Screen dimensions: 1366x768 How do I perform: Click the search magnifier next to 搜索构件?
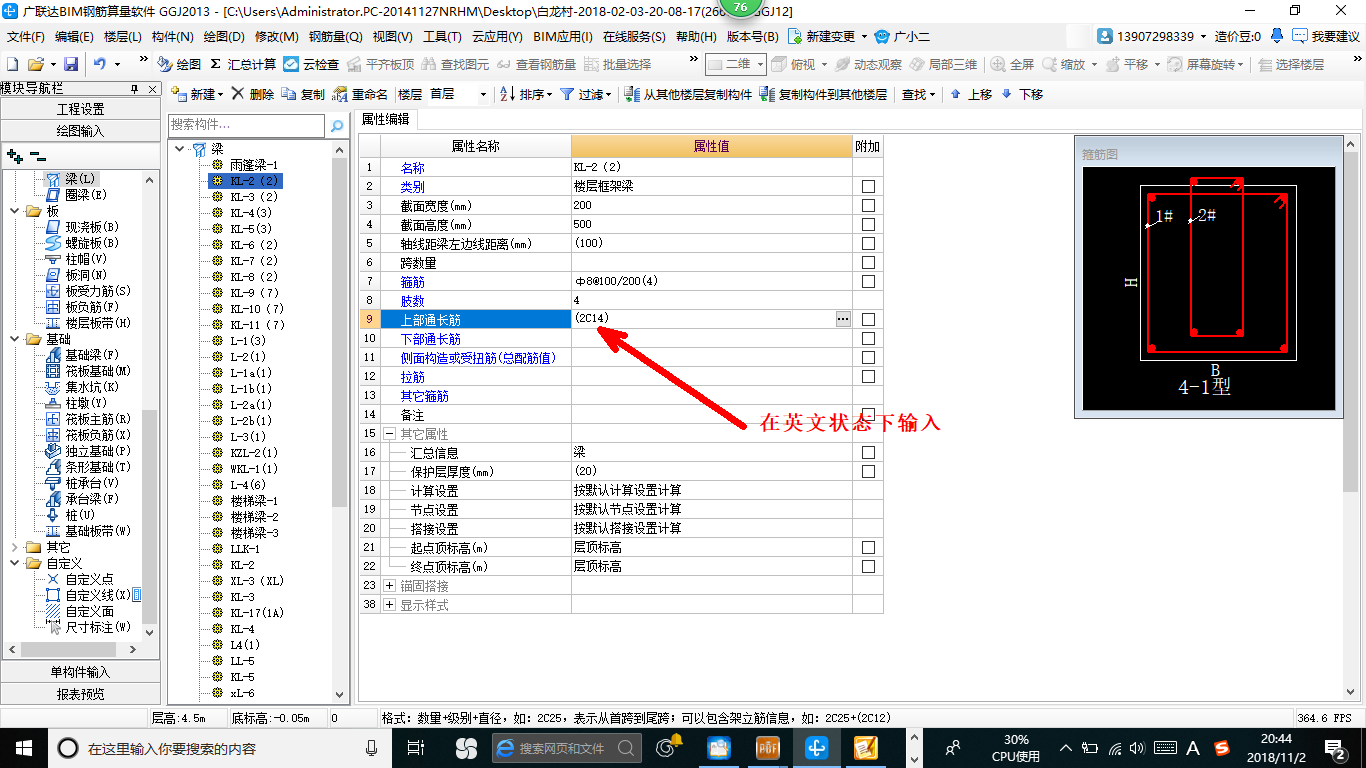(337, 126)
